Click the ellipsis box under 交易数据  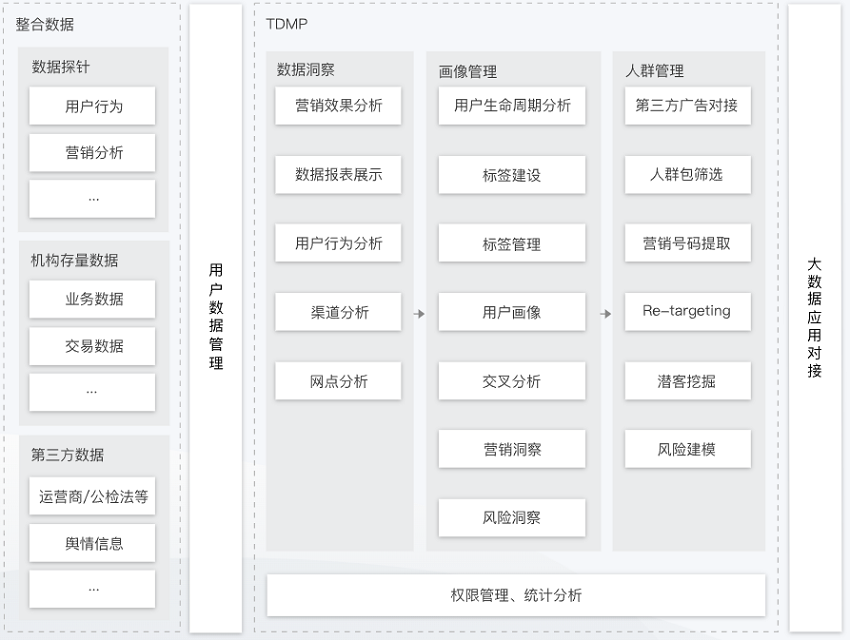coord(92,392)
